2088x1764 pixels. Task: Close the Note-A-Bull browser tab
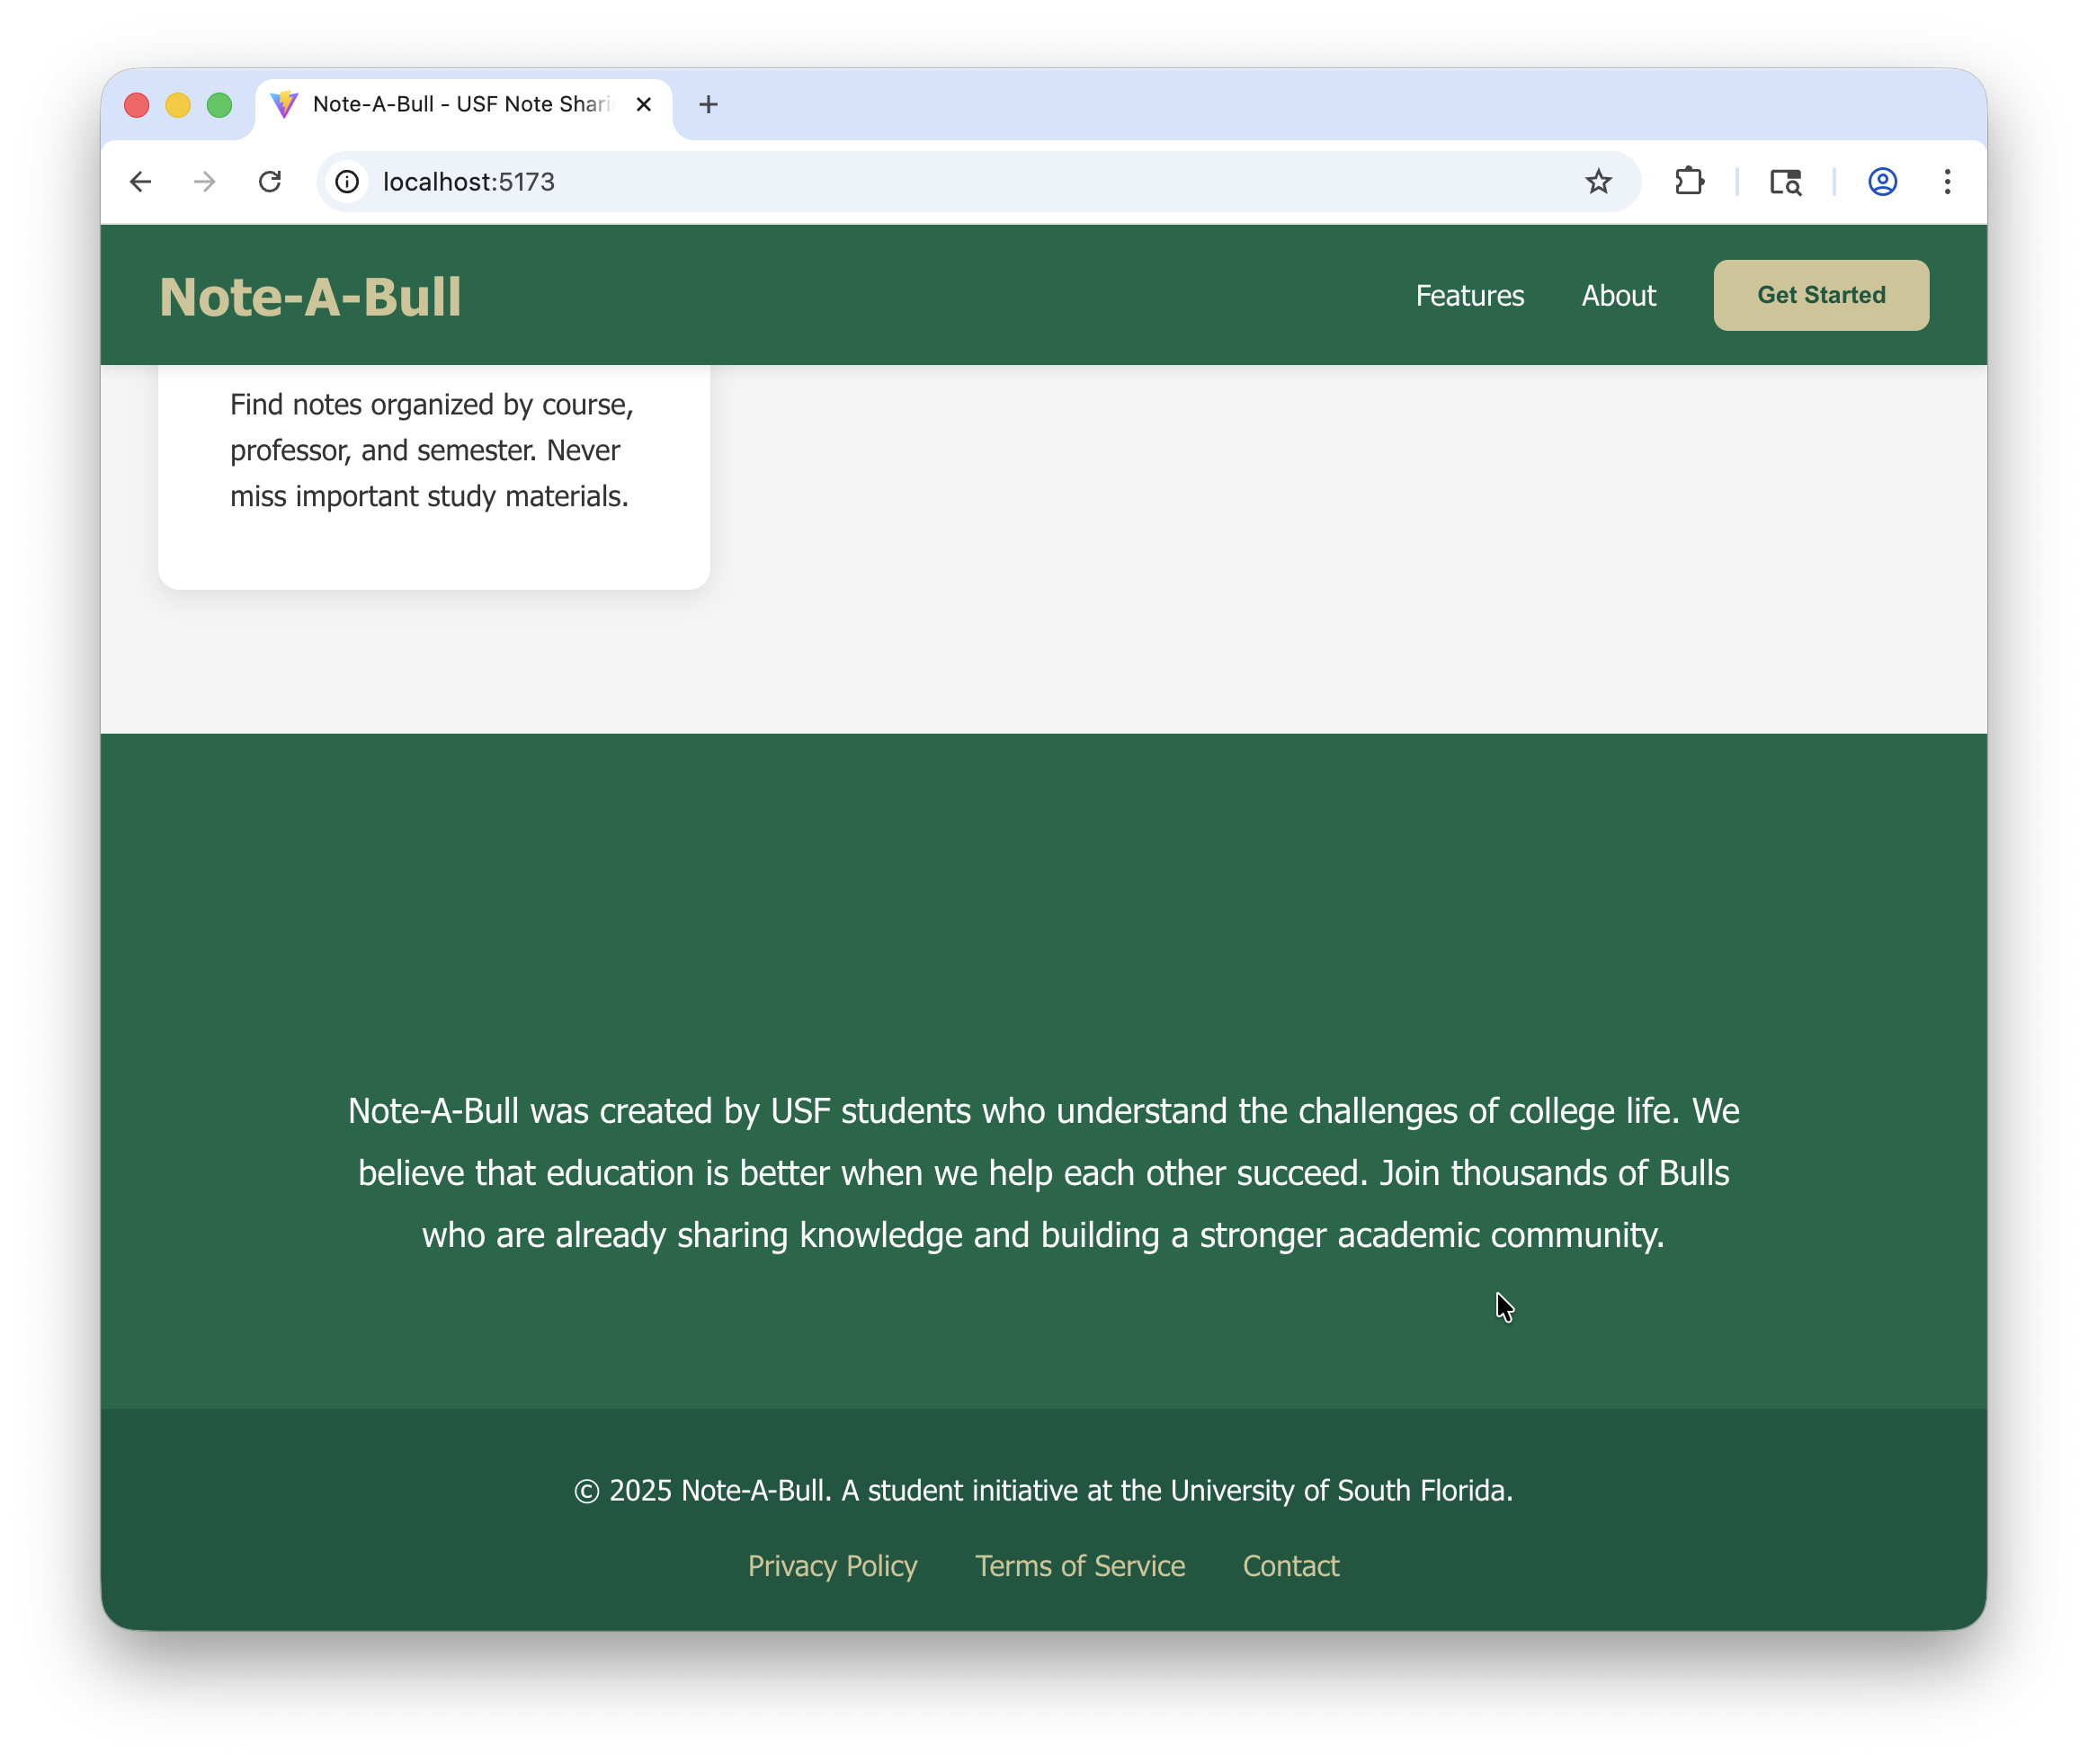644,105
